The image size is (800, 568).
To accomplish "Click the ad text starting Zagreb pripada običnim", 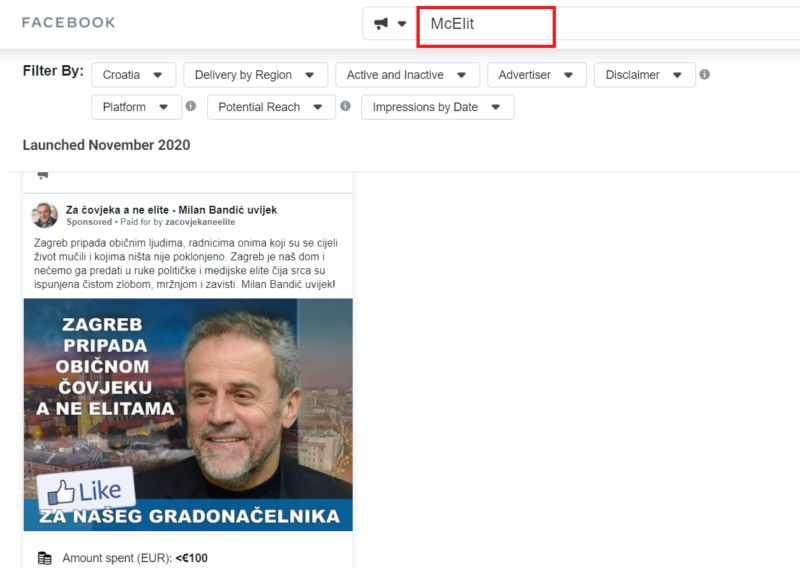I will pyautogui.click(x=186, y=263).
